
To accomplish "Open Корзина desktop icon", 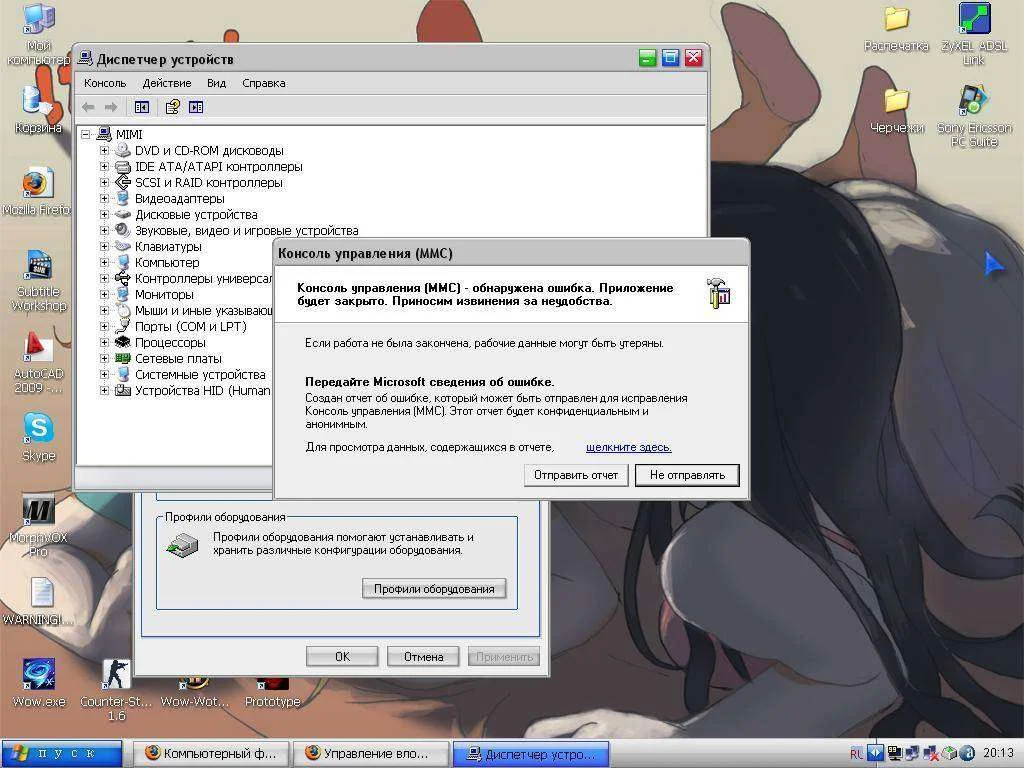I will (x=38, y=110).
